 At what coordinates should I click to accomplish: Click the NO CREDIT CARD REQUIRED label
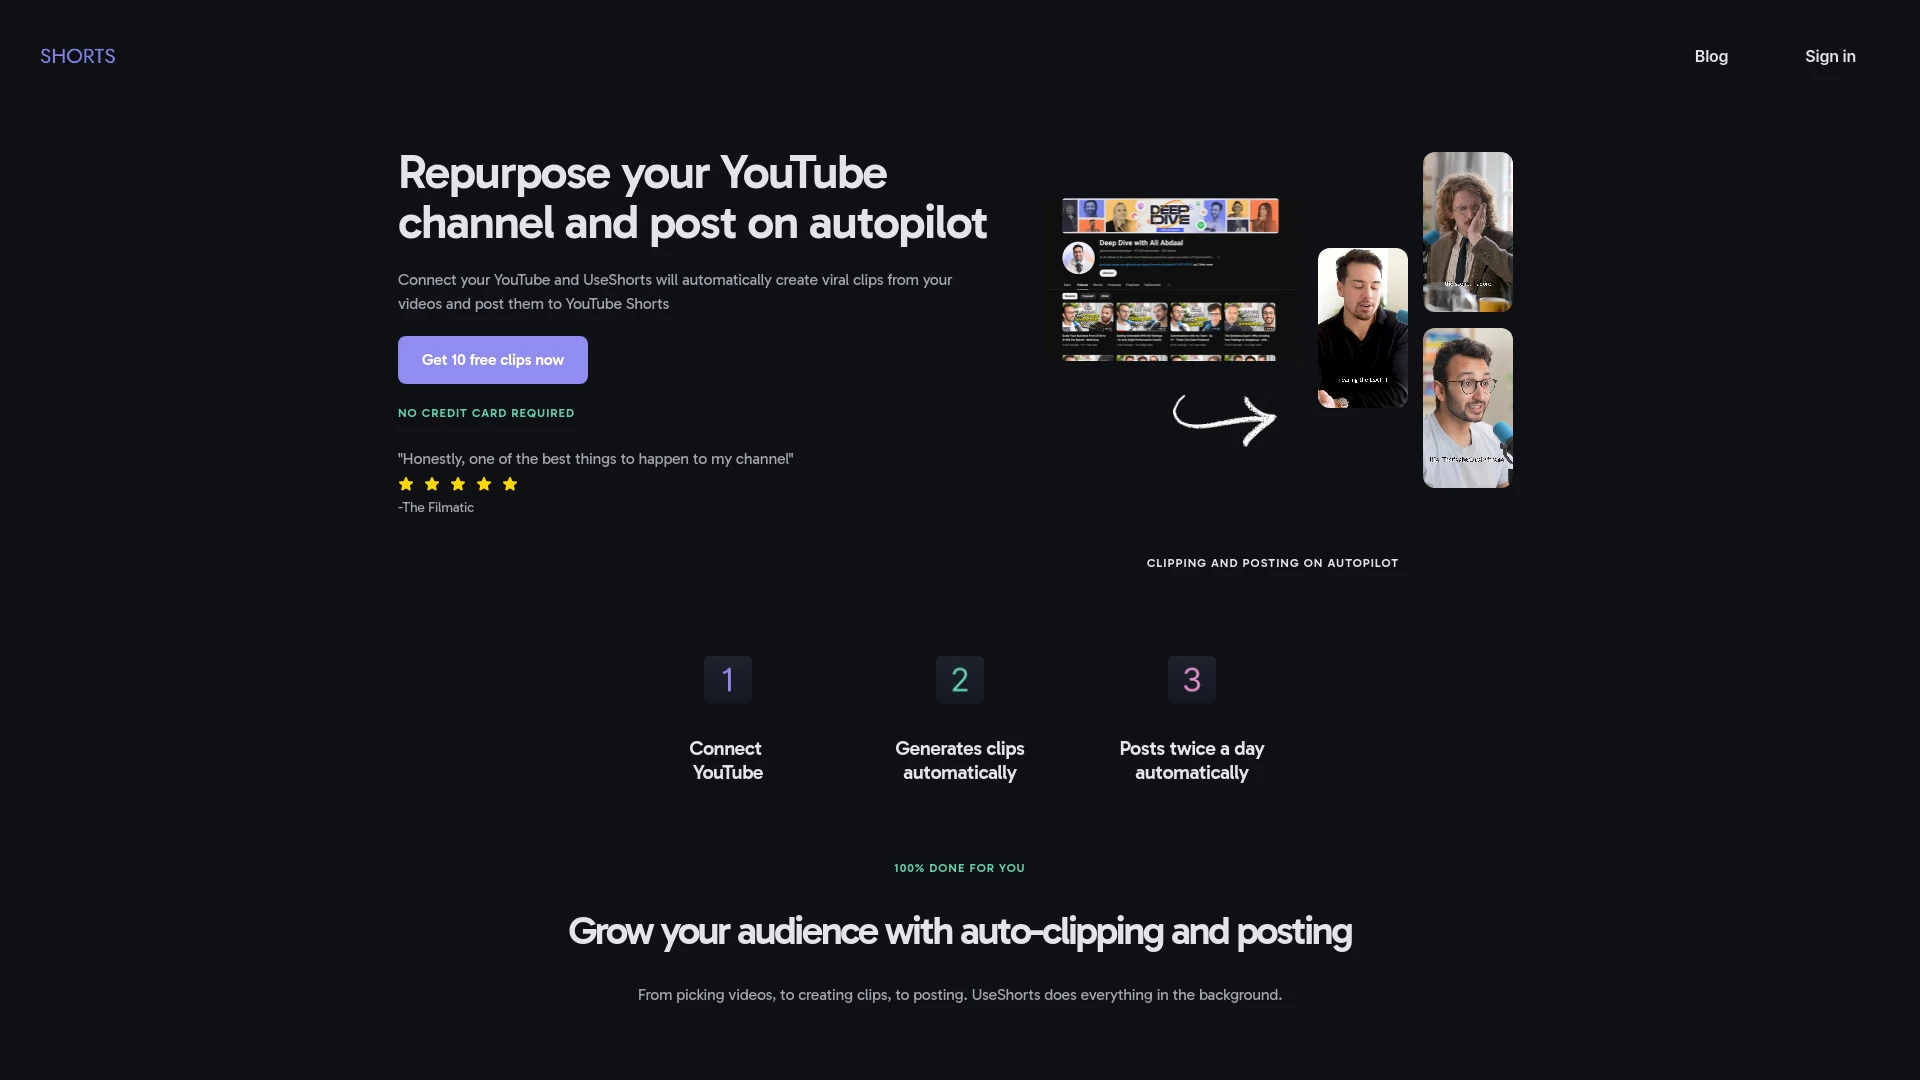pyautogui.click(x=487, y=413)
